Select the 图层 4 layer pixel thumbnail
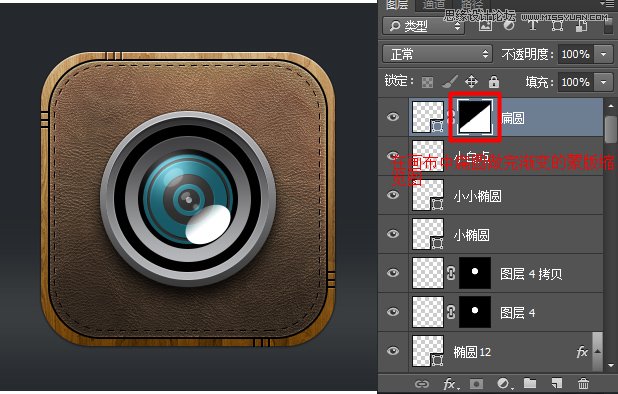Screen dimensions: 618x394 (428, 312)
